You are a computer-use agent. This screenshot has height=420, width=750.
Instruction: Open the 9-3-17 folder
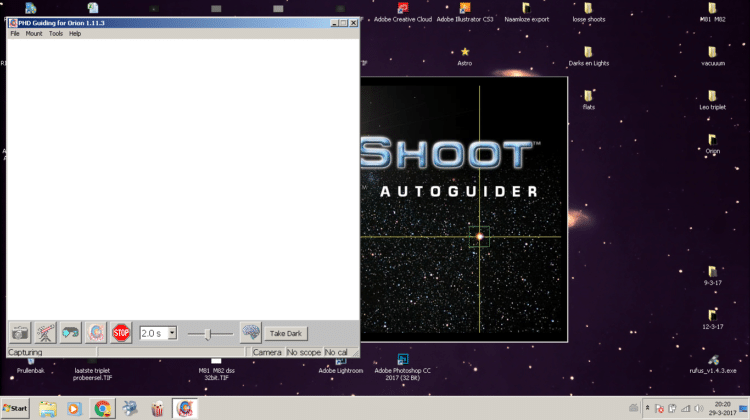[x=713, y=276]
